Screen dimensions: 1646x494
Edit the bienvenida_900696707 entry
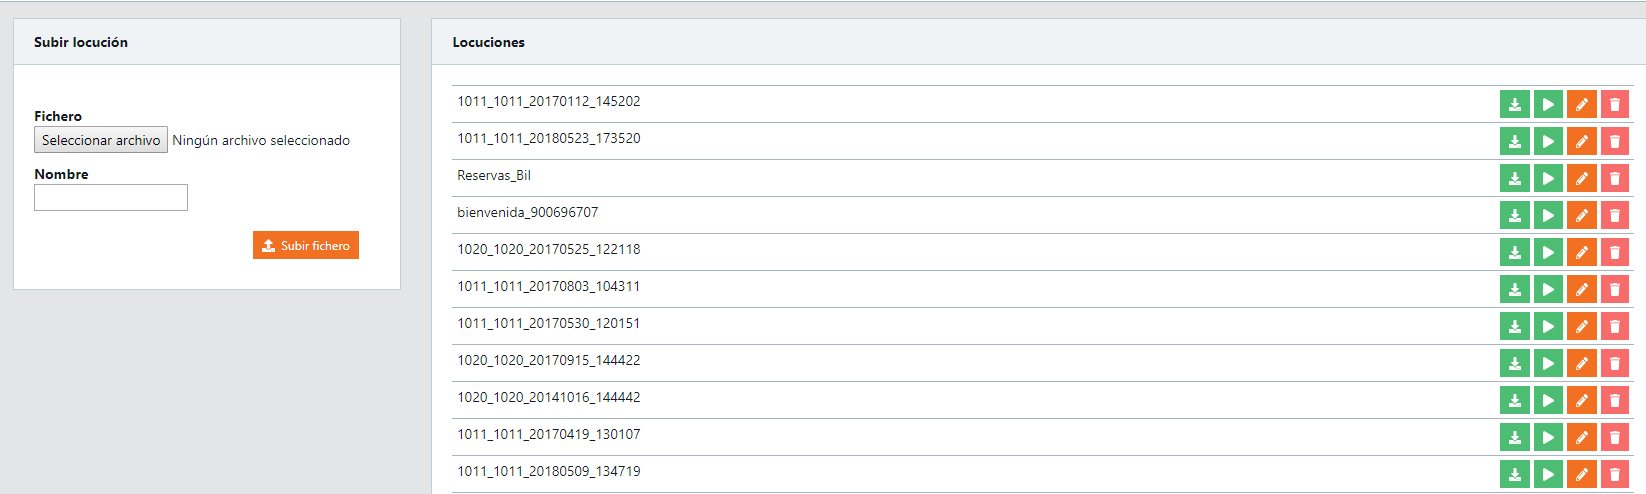click(1581, 215)
